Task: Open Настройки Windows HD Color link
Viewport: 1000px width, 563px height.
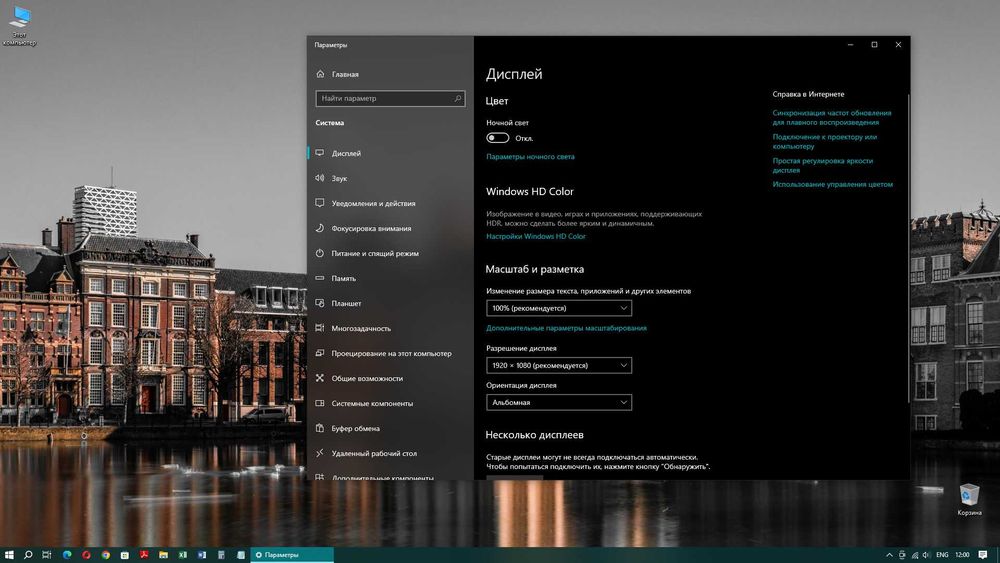Action: [x=536, y=236]
